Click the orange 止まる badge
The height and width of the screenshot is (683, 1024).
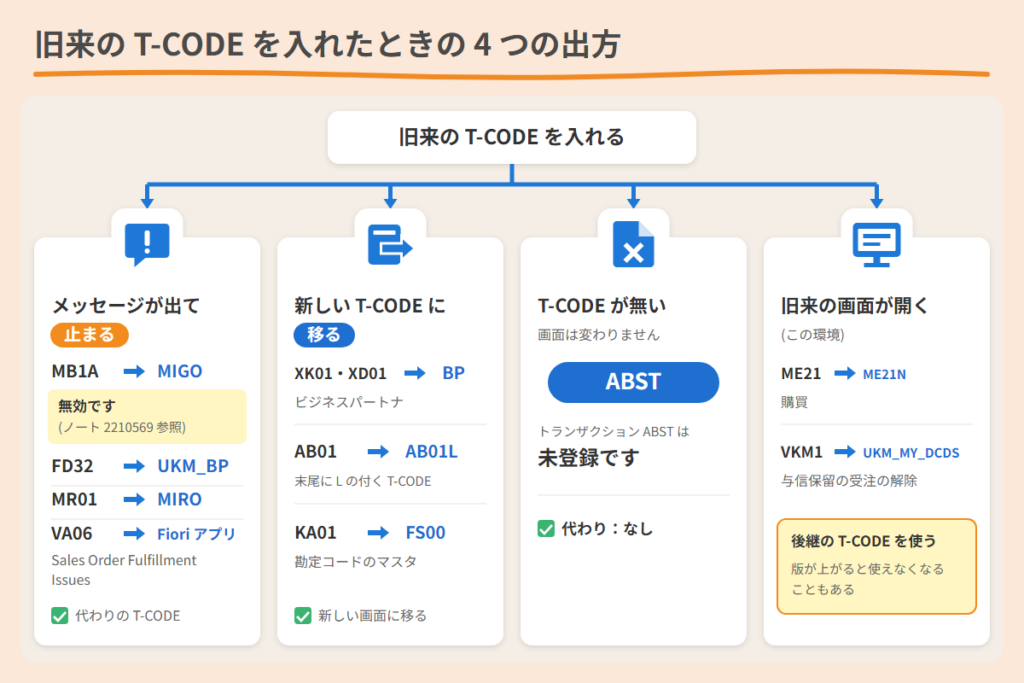pyautogui.click(x=89, y=335)
